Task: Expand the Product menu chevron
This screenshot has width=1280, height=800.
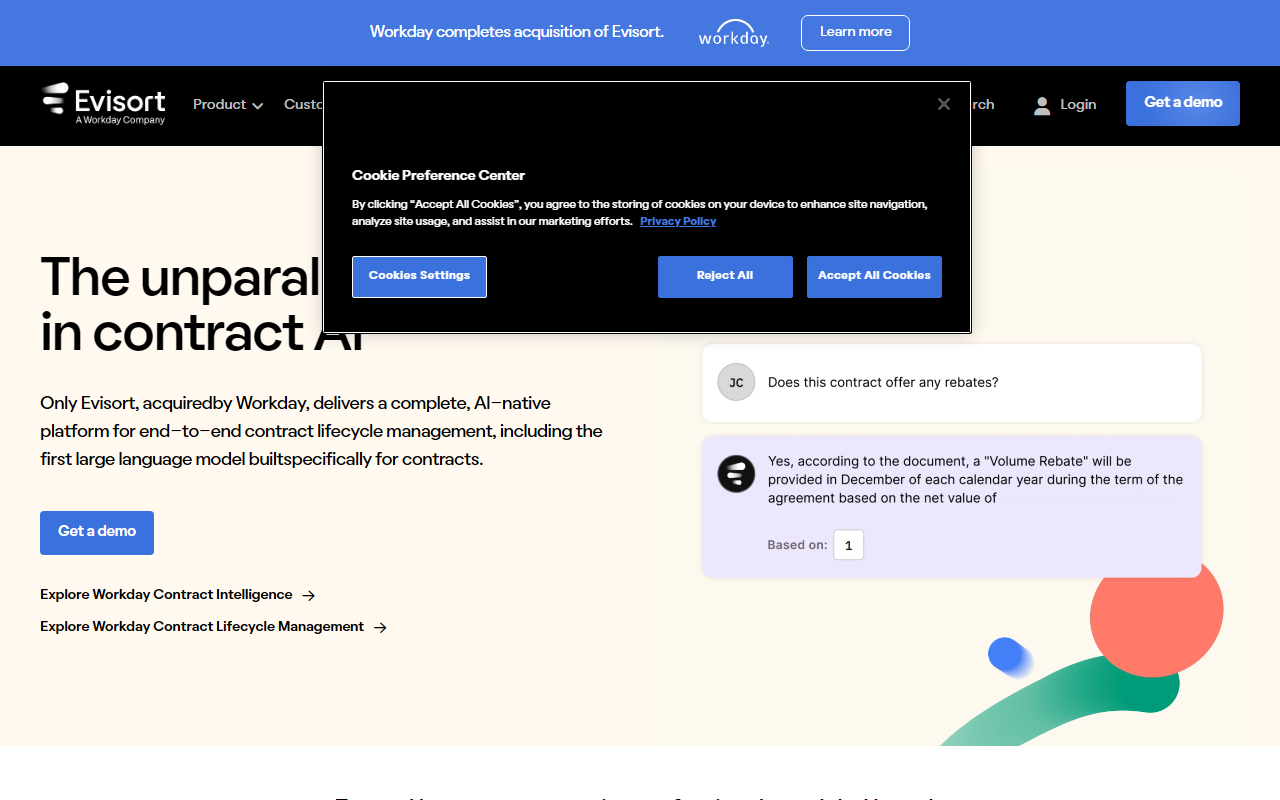Action: (x=258, y=106)
